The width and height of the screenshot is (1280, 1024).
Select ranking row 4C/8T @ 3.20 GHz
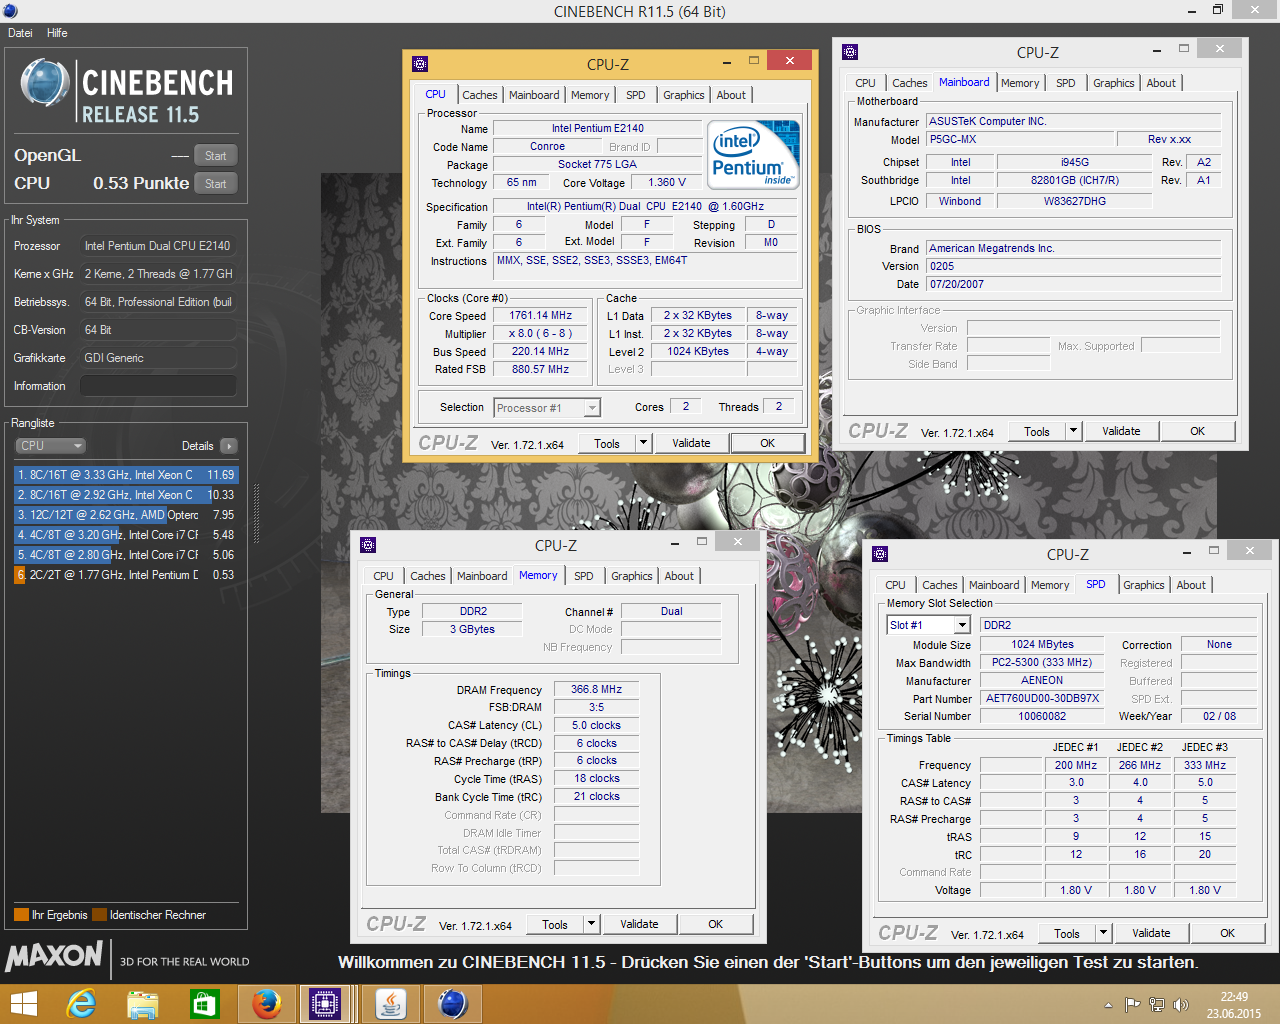point(126,535)
